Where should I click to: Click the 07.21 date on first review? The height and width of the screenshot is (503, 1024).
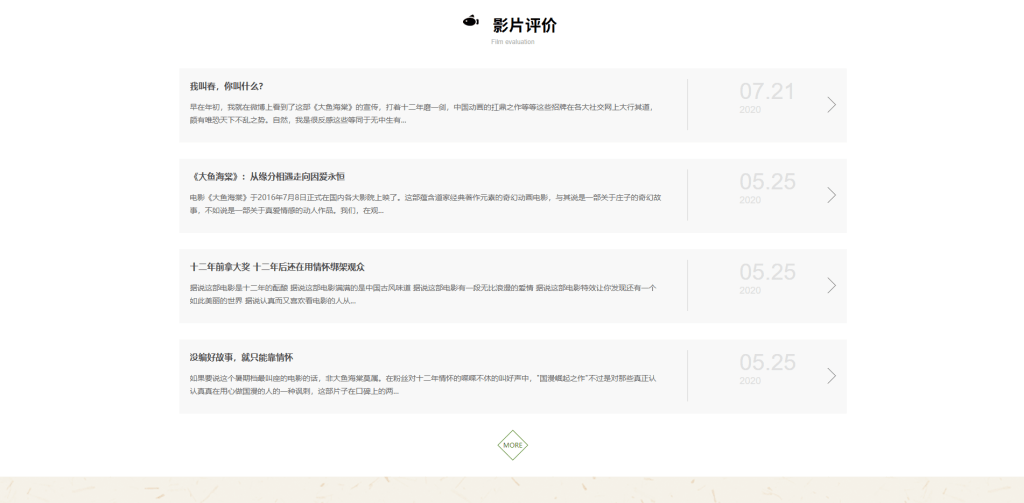(767, 91)
